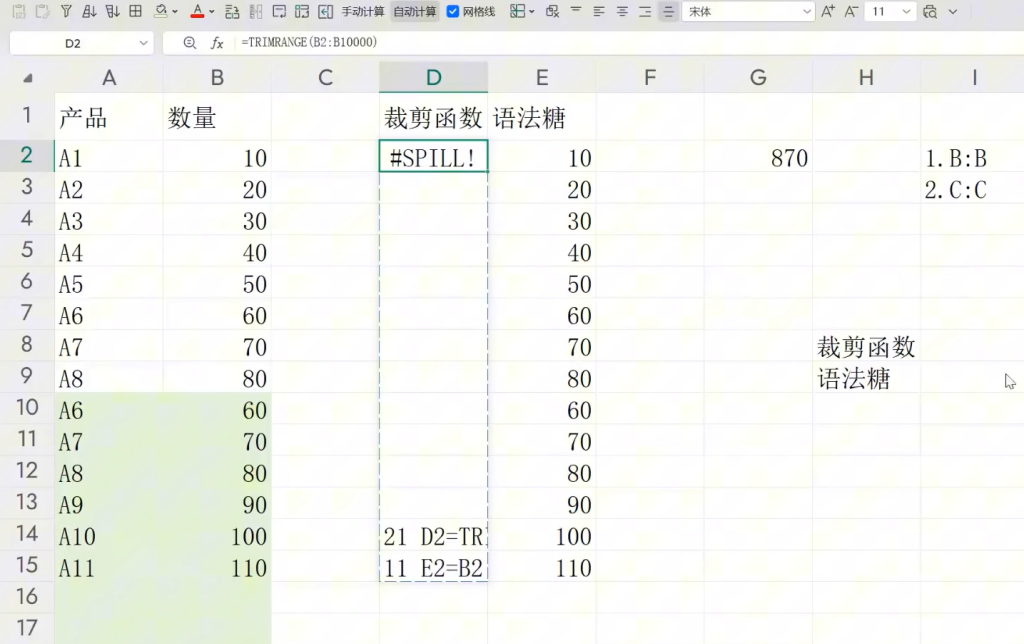Click the paste format clipboard icon

(42, 11)
